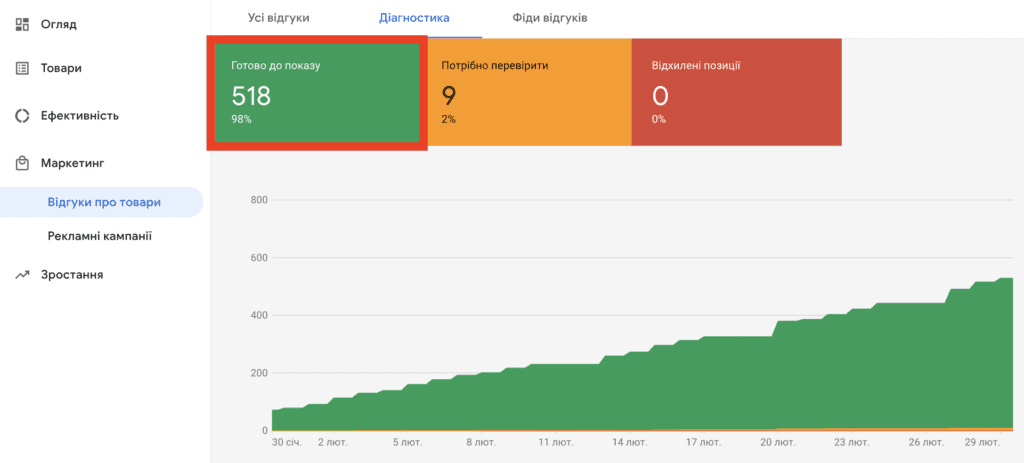This screenshot has width=1024, height=463.
Task: Switch to the Усі відгуки tab
Action: (x=278, y=18)
